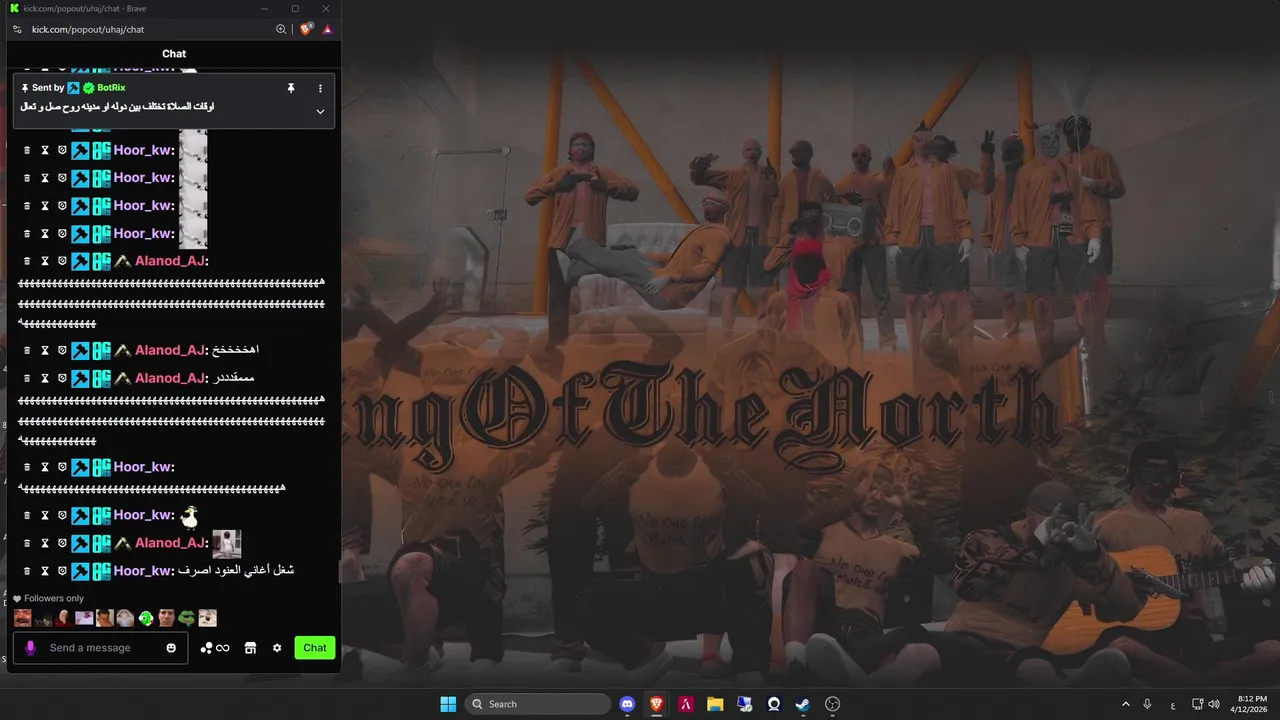Ban via shield icon on اهخخخخخ row
This screenshot has width=1280, height=720.
62,350
